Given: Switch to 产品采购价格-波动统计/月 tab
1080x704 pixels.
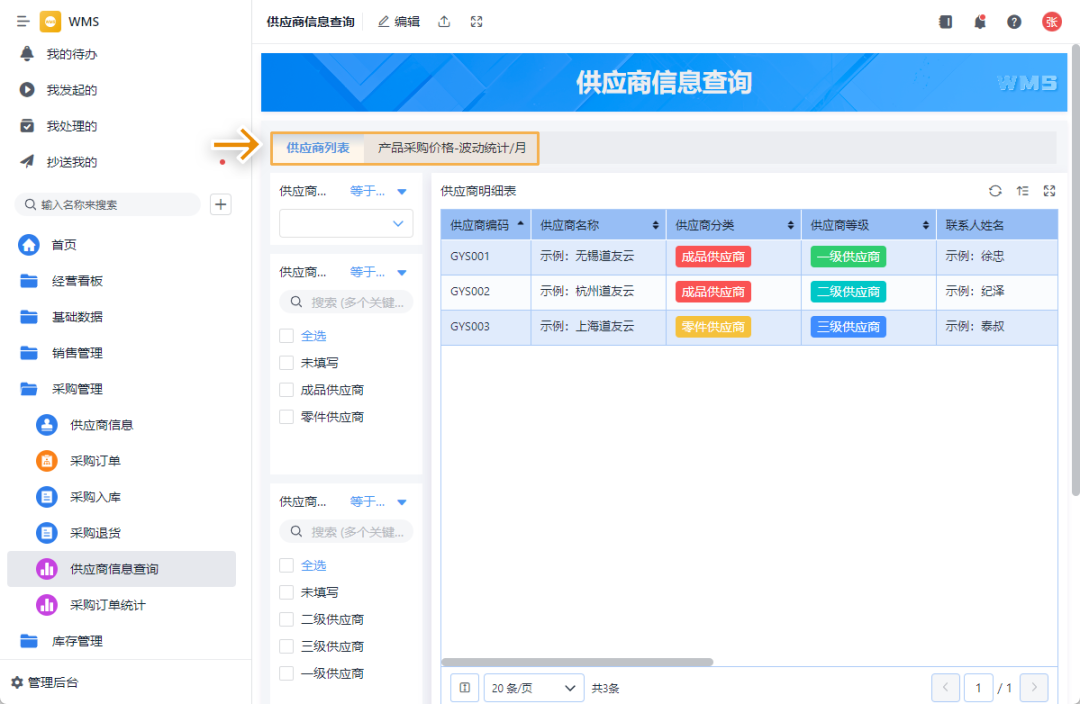Looking at the screenshot, I should coord(451,148).
